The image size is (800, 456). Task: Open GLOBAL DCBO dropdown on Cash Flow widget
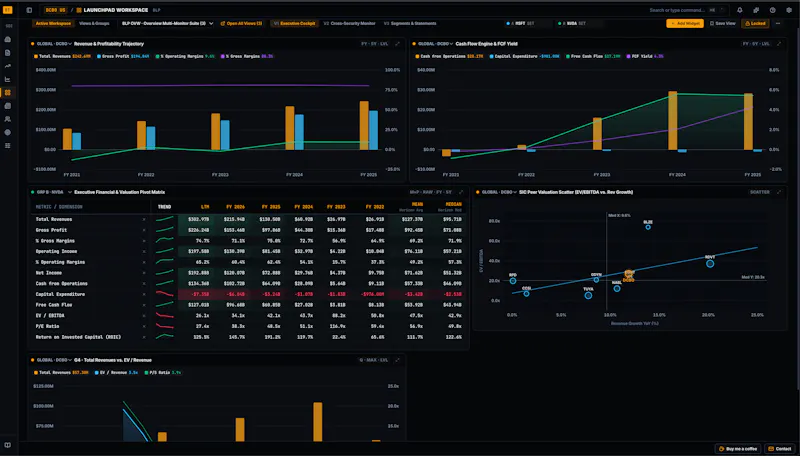tap(436, 44)
